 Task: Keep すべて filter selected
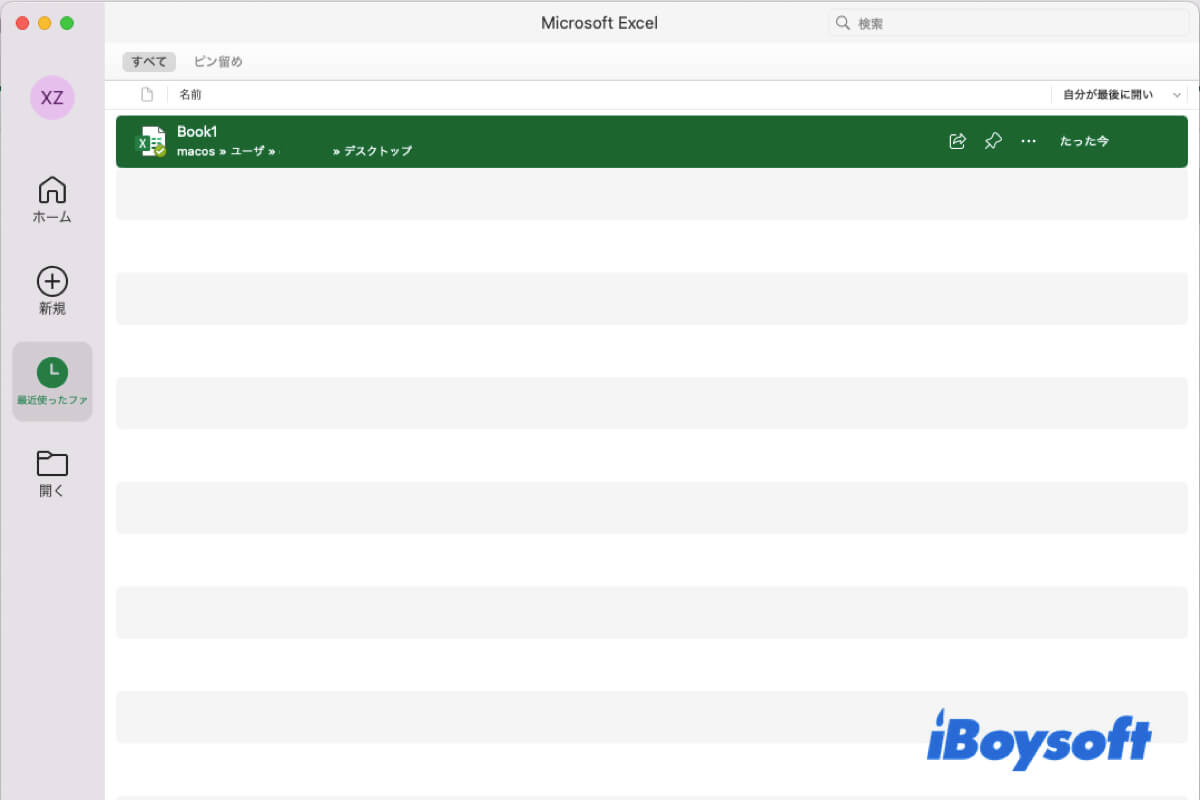[x=148, y=61]
